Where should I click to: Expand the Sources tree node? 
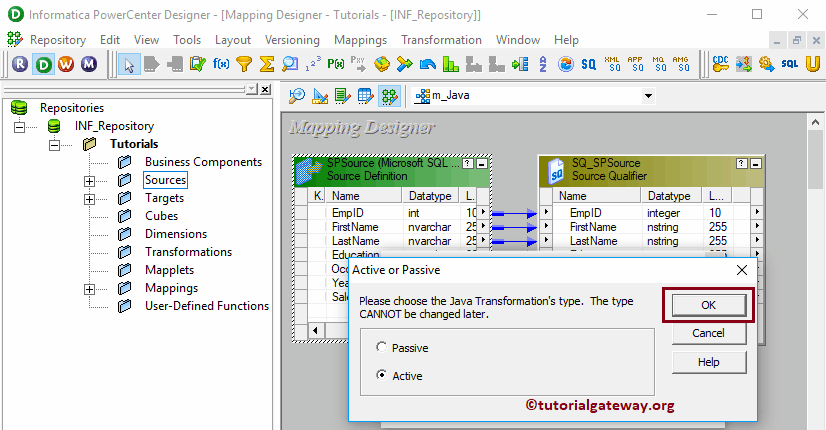point(90,181)
